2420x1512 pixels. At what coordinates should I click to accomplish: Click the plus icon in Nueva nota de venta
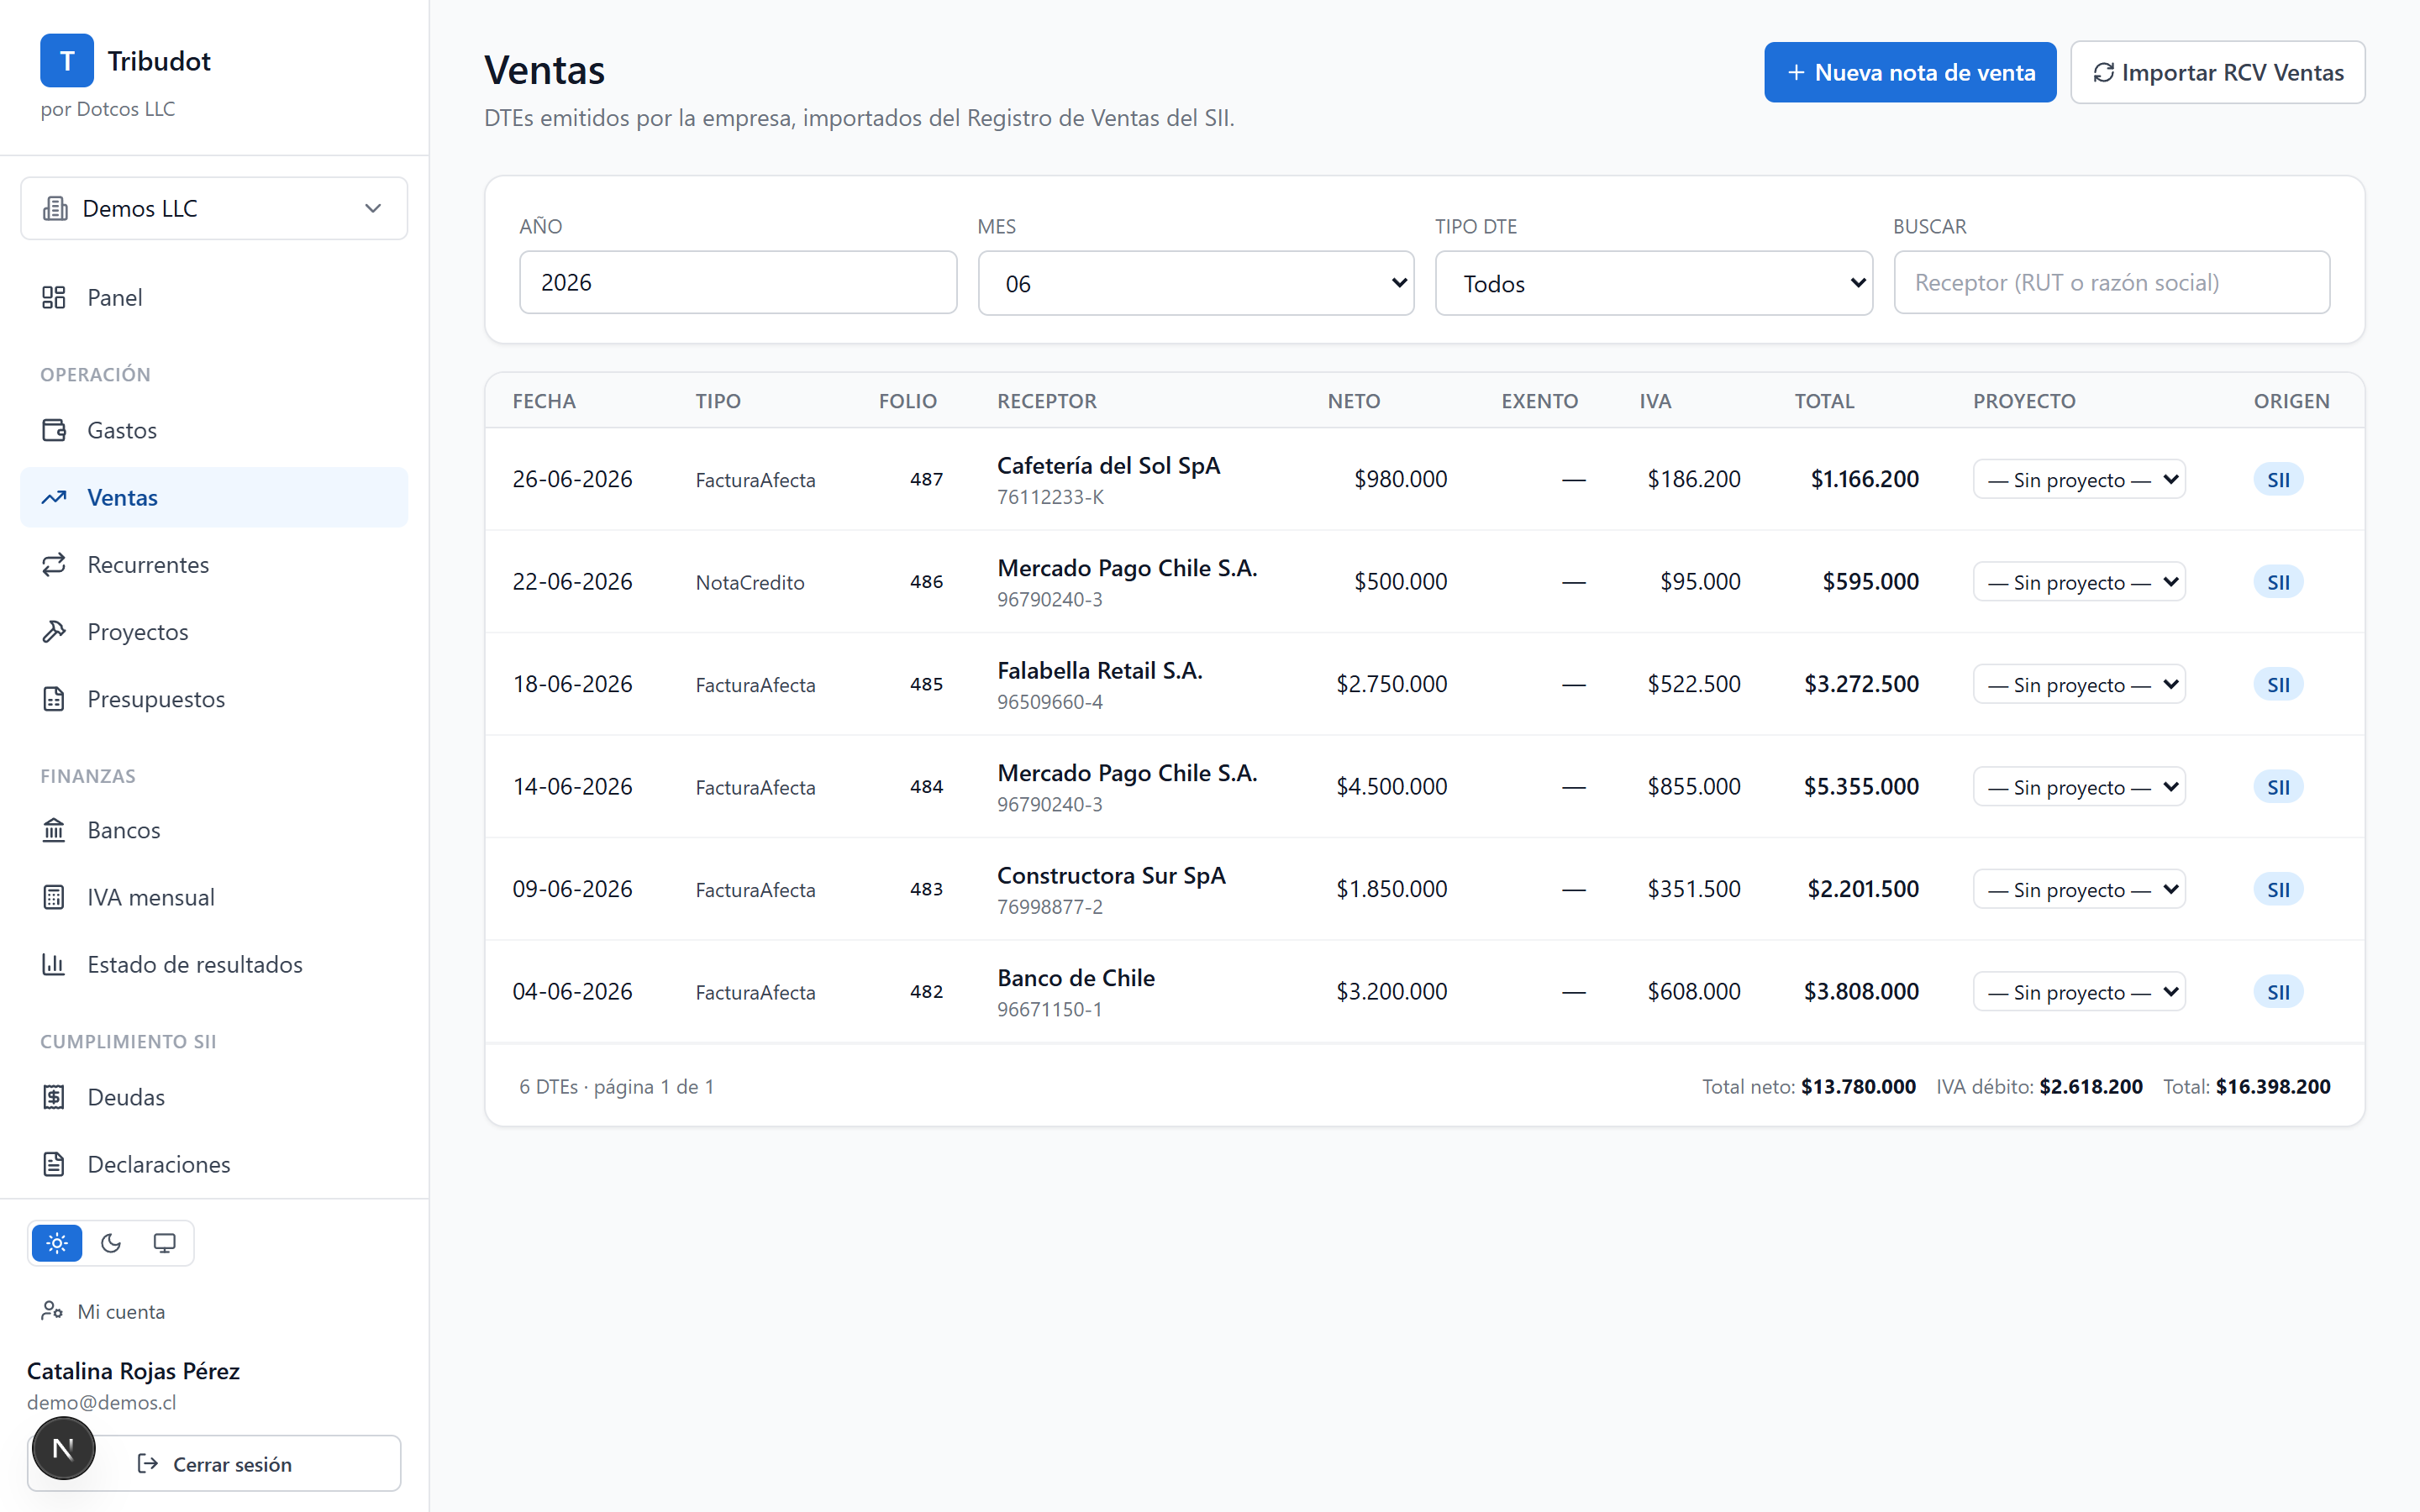click(x=1796, y=72)
